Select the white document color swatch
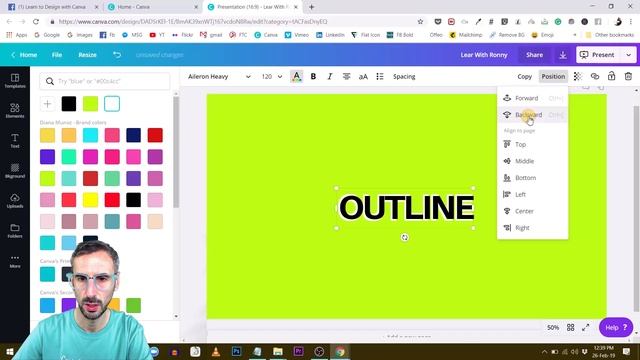640x360 pixels. 112,104
